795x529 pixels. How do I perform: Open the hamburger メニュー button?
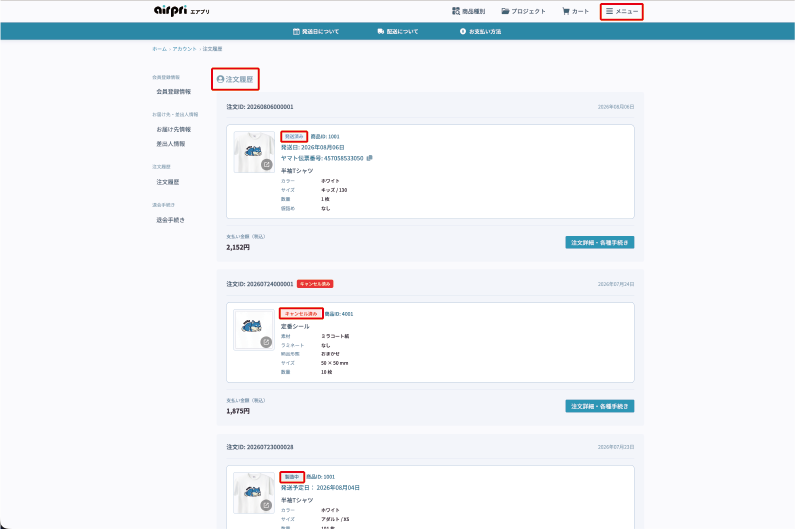click(622, 11)
